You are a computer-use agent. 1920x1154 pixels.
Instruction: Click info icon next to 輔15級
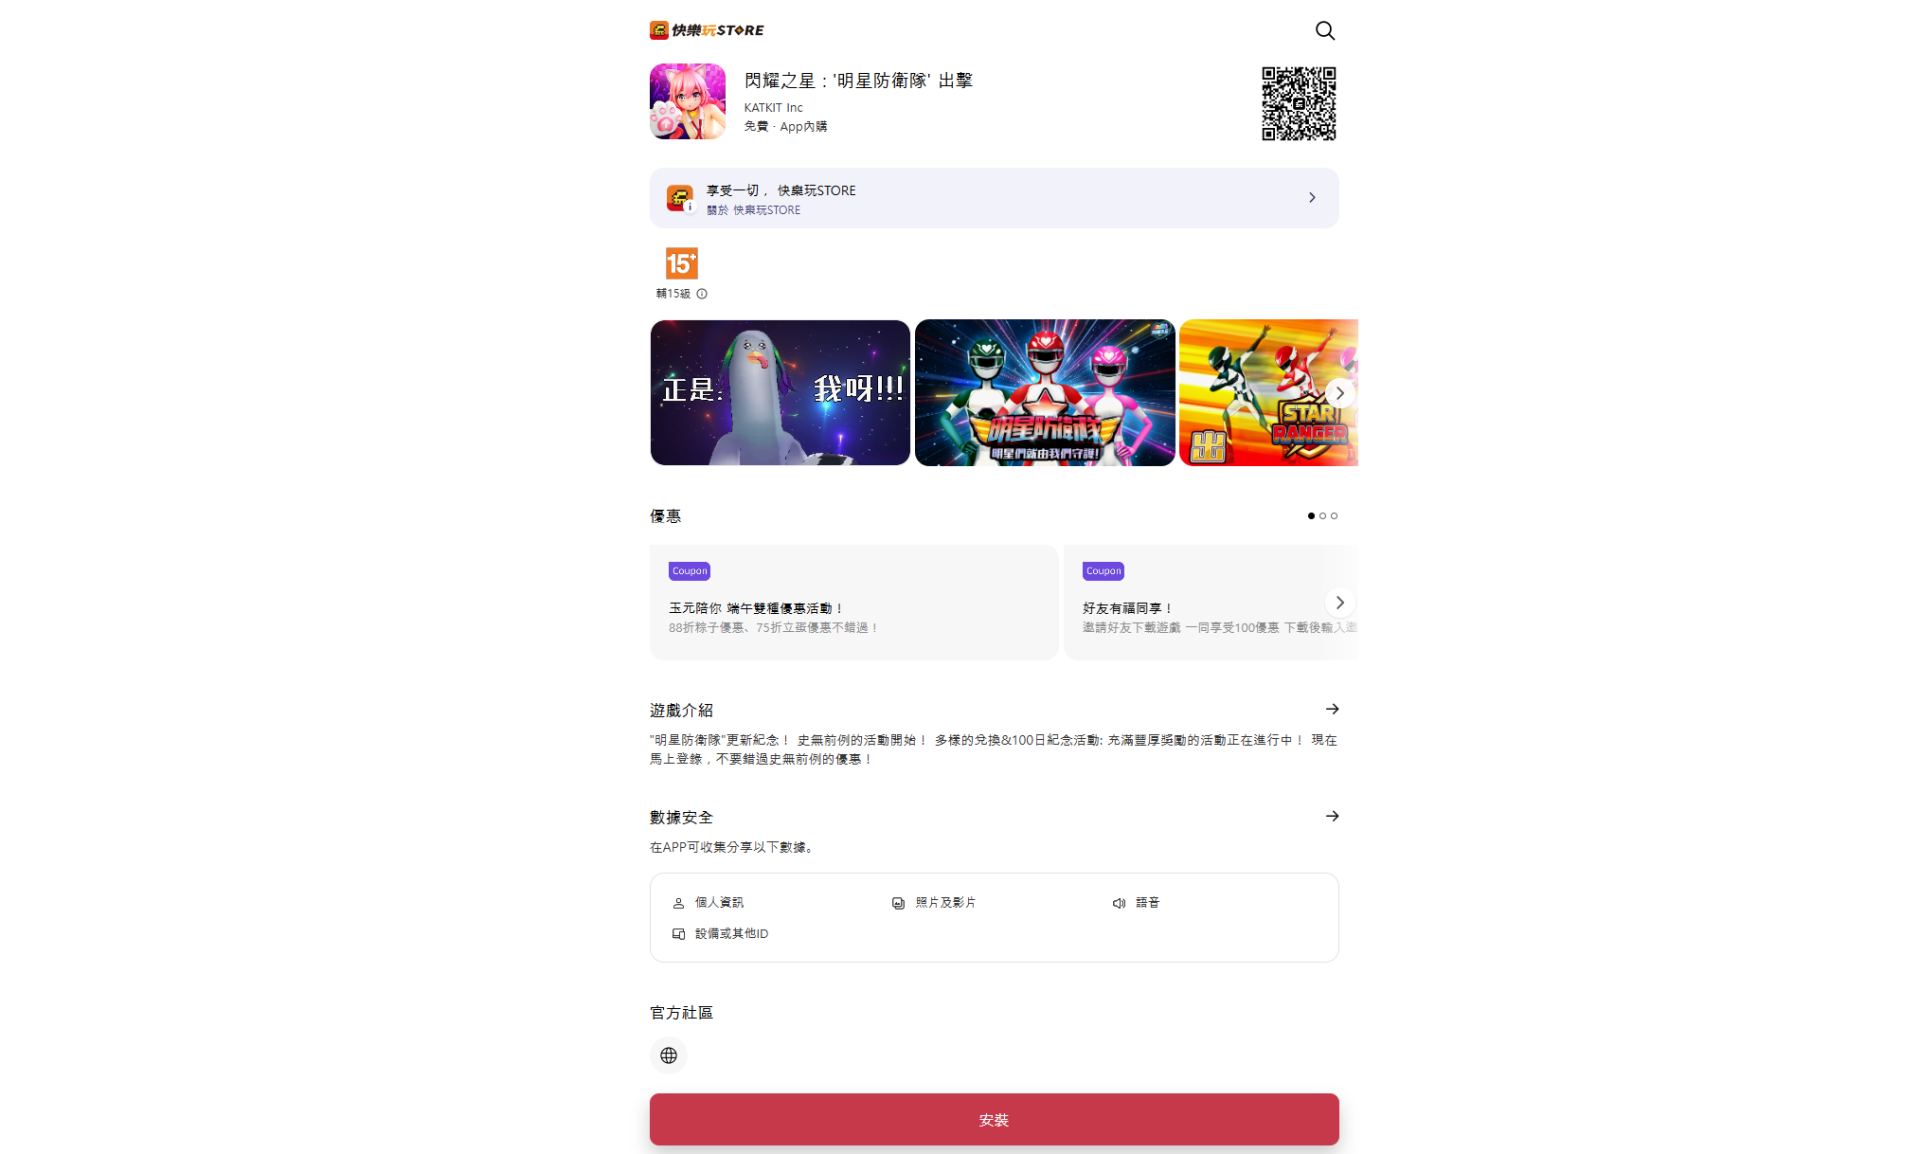702,294
